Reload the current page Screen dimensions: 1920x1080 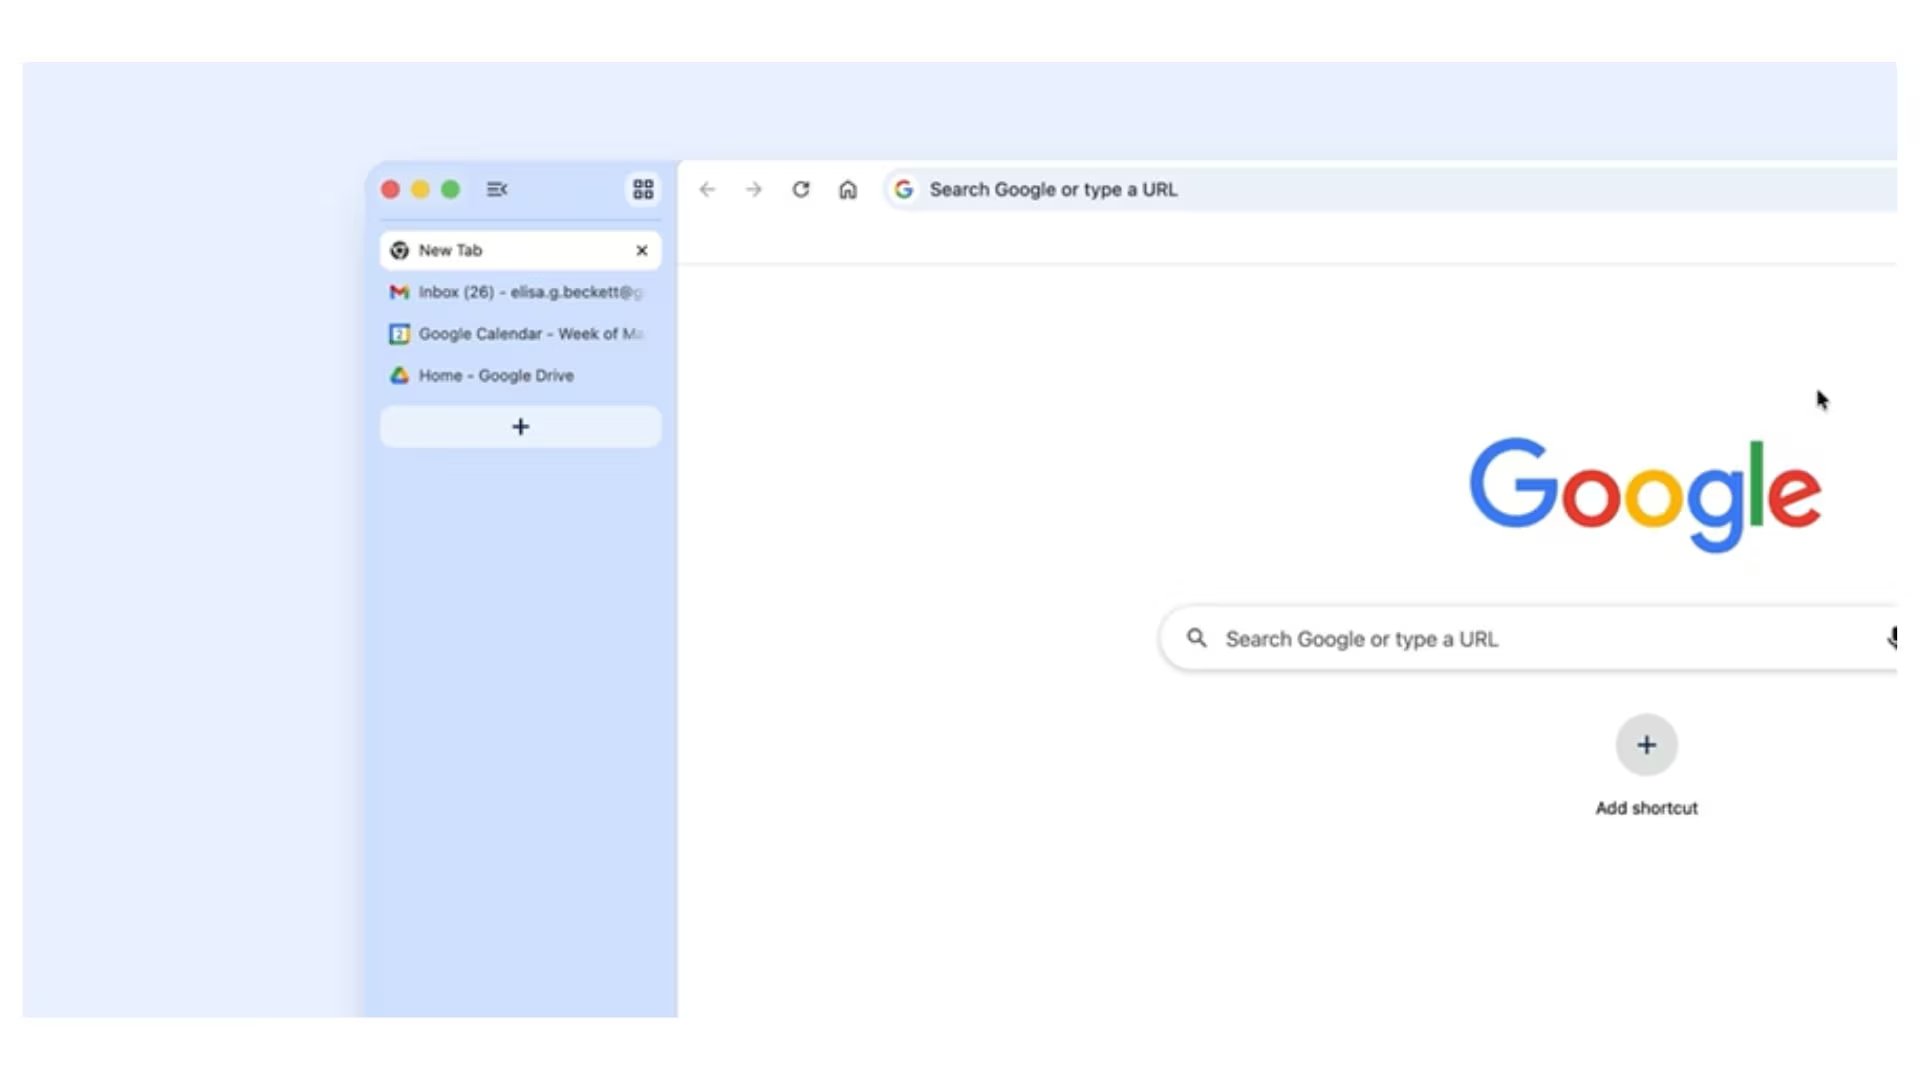pos(801,189)
